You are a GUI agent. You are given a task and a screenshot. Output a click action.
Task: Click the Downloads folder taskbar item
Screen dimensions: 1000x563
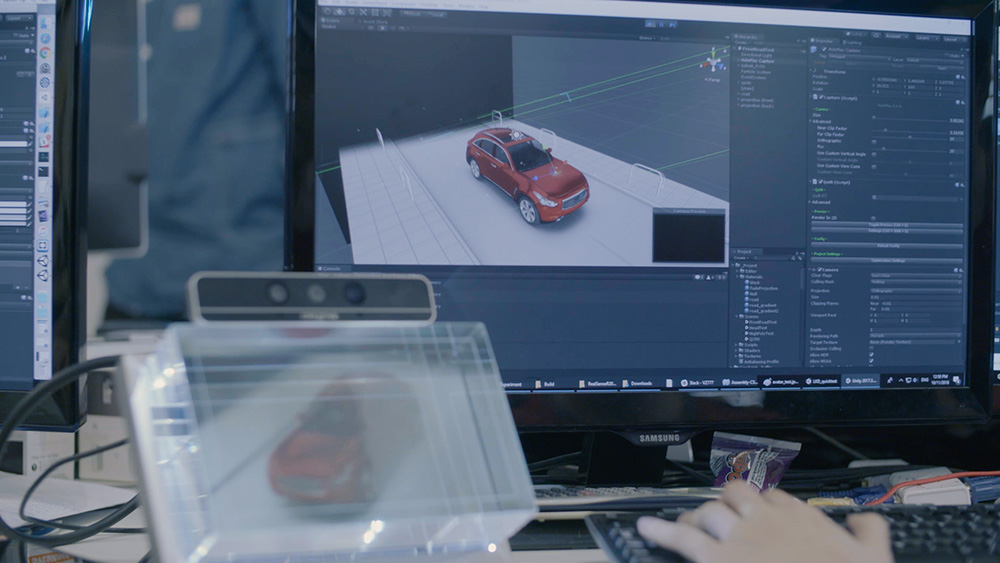tap(636, 383)
